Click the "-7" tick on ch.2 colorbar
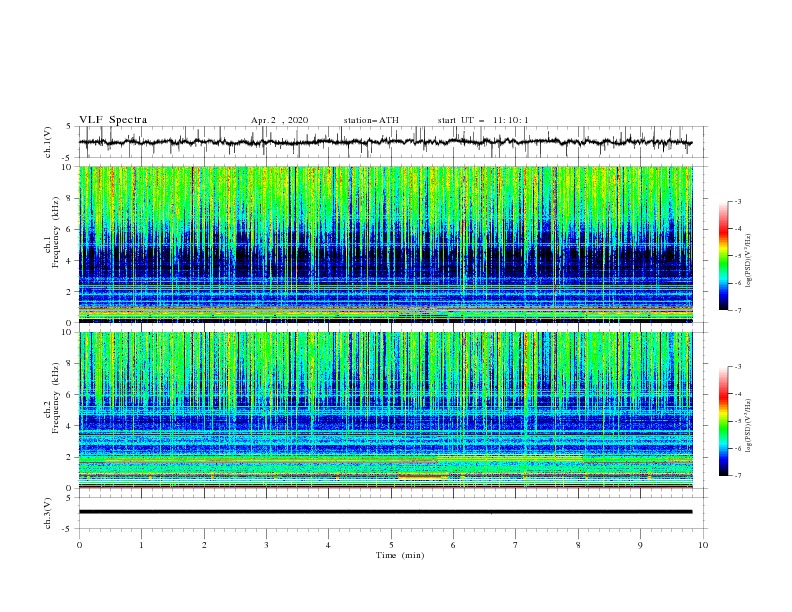This screenshot has height=612, width=792. (x=738, y=475)
